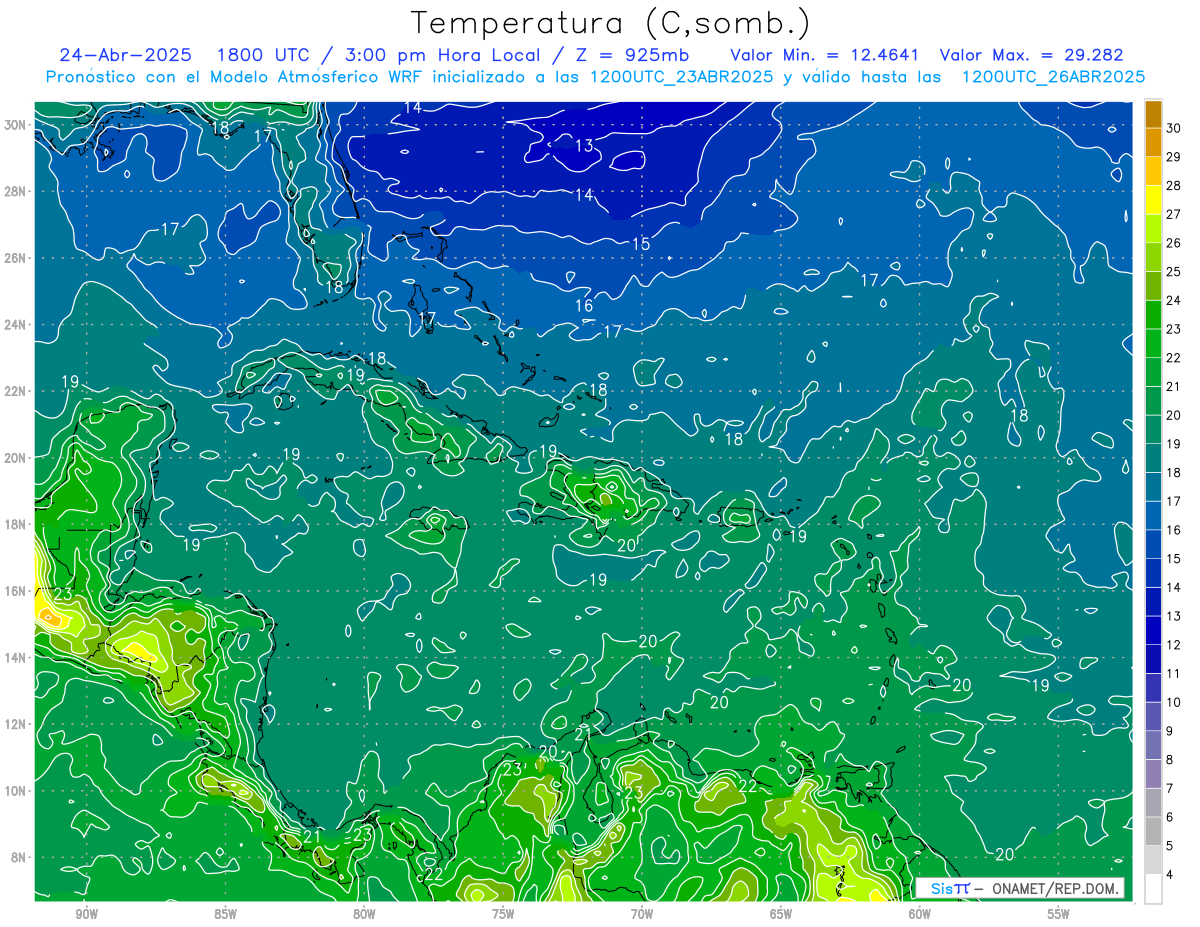Image resolution: width=1200 pixels, height=927 pixels.
Task: Click the green legend band between 22 and 23
Action: click(1153, 343)
